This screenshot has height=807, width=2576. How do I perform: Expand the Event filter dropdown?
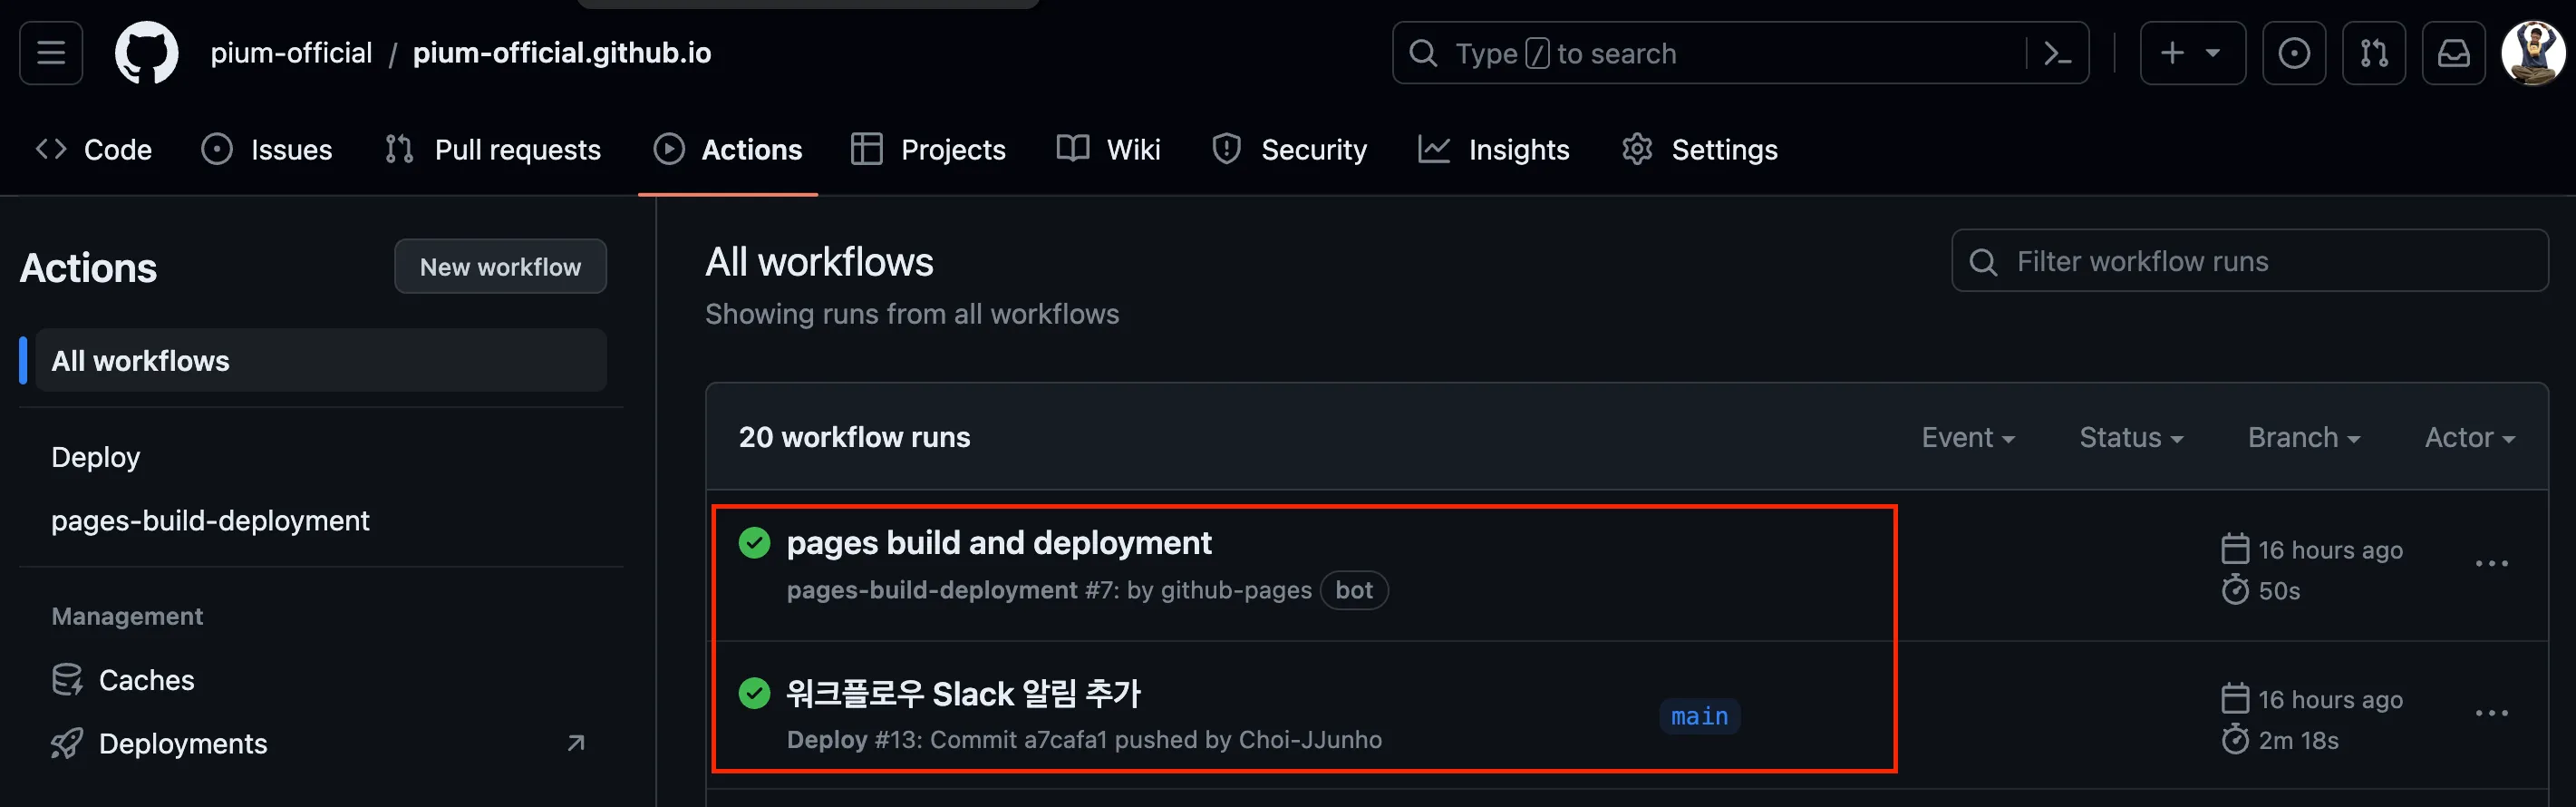point(1967,438)
